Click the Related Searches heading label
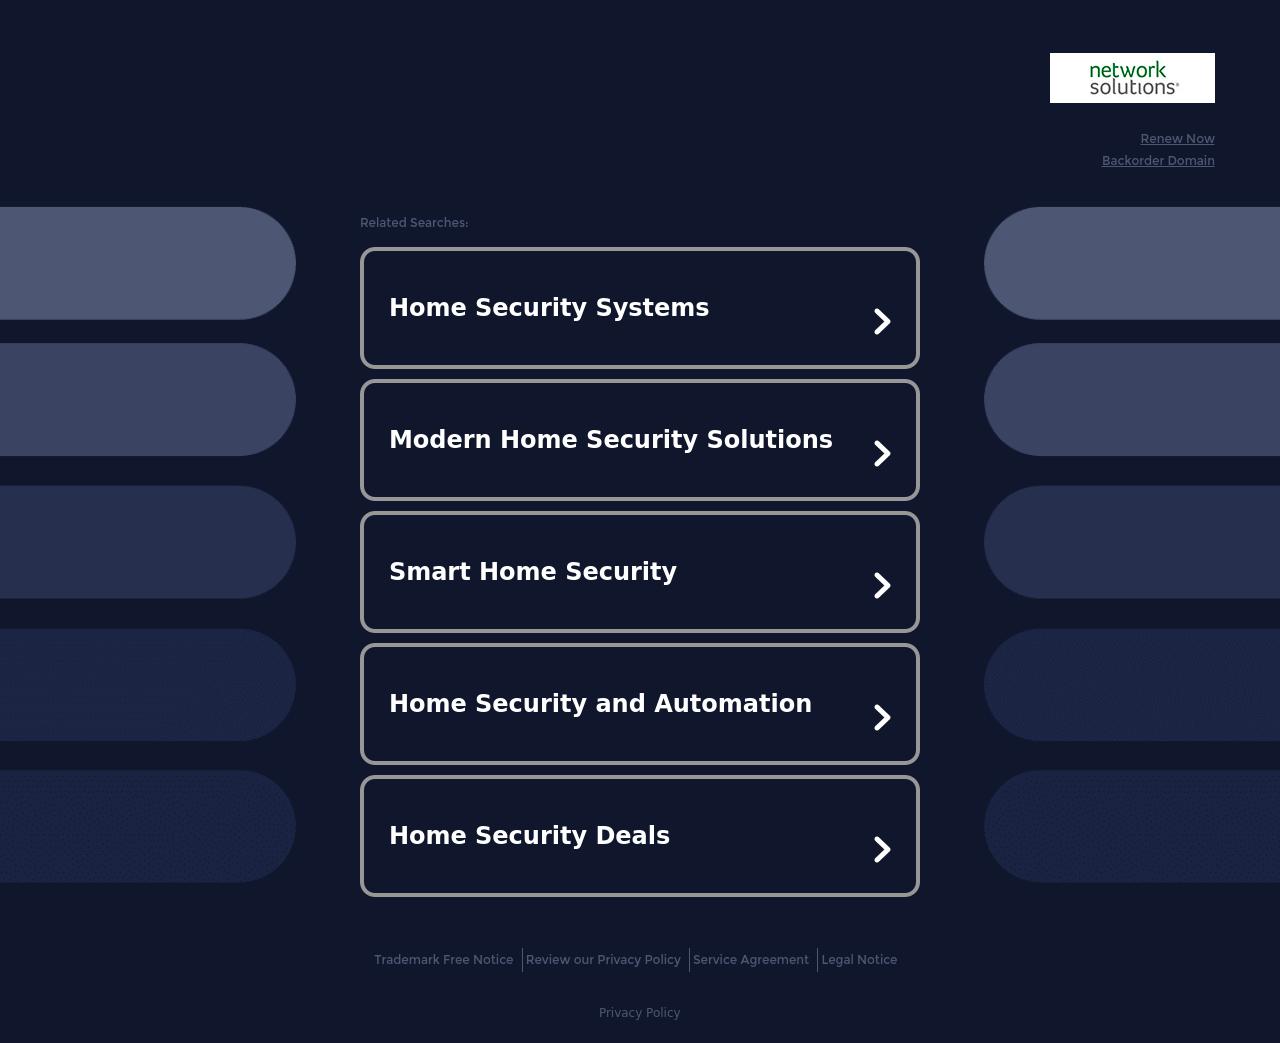The width and height of the screenshot is (1280, 1043). tap(414, 223)
